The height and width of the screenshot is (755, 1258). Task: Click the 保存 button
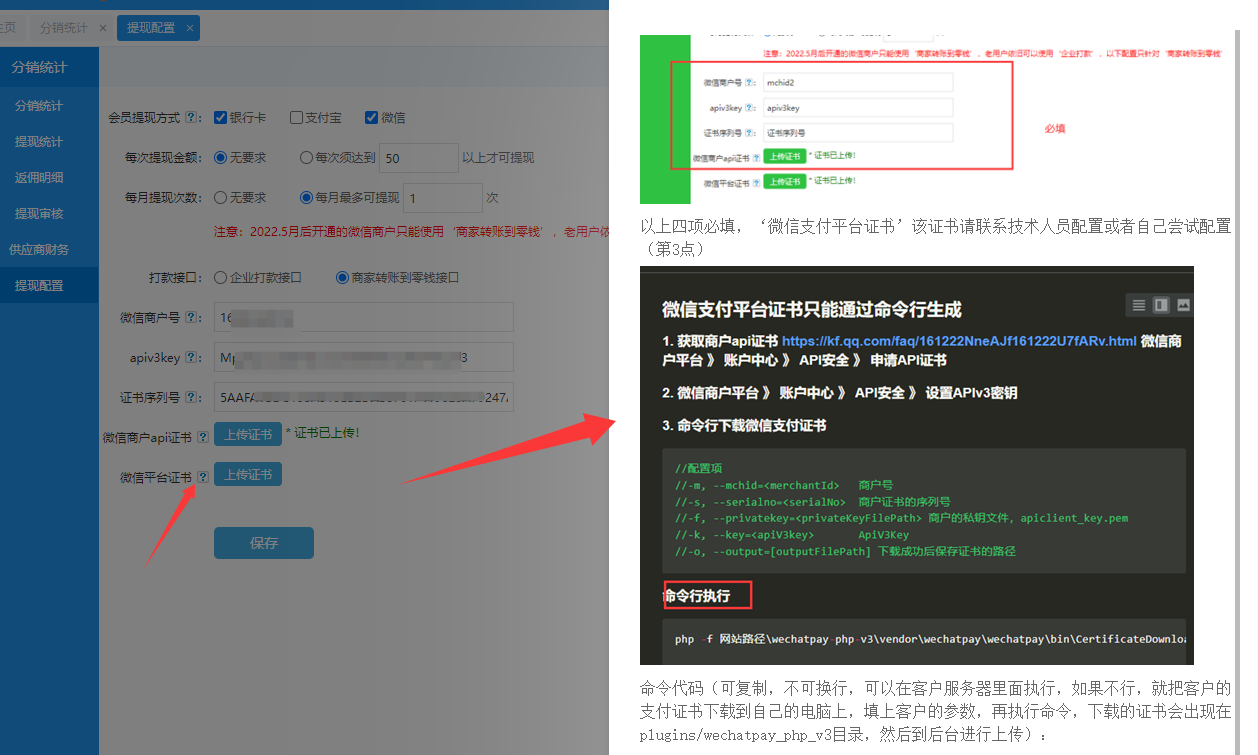point(264,543)
